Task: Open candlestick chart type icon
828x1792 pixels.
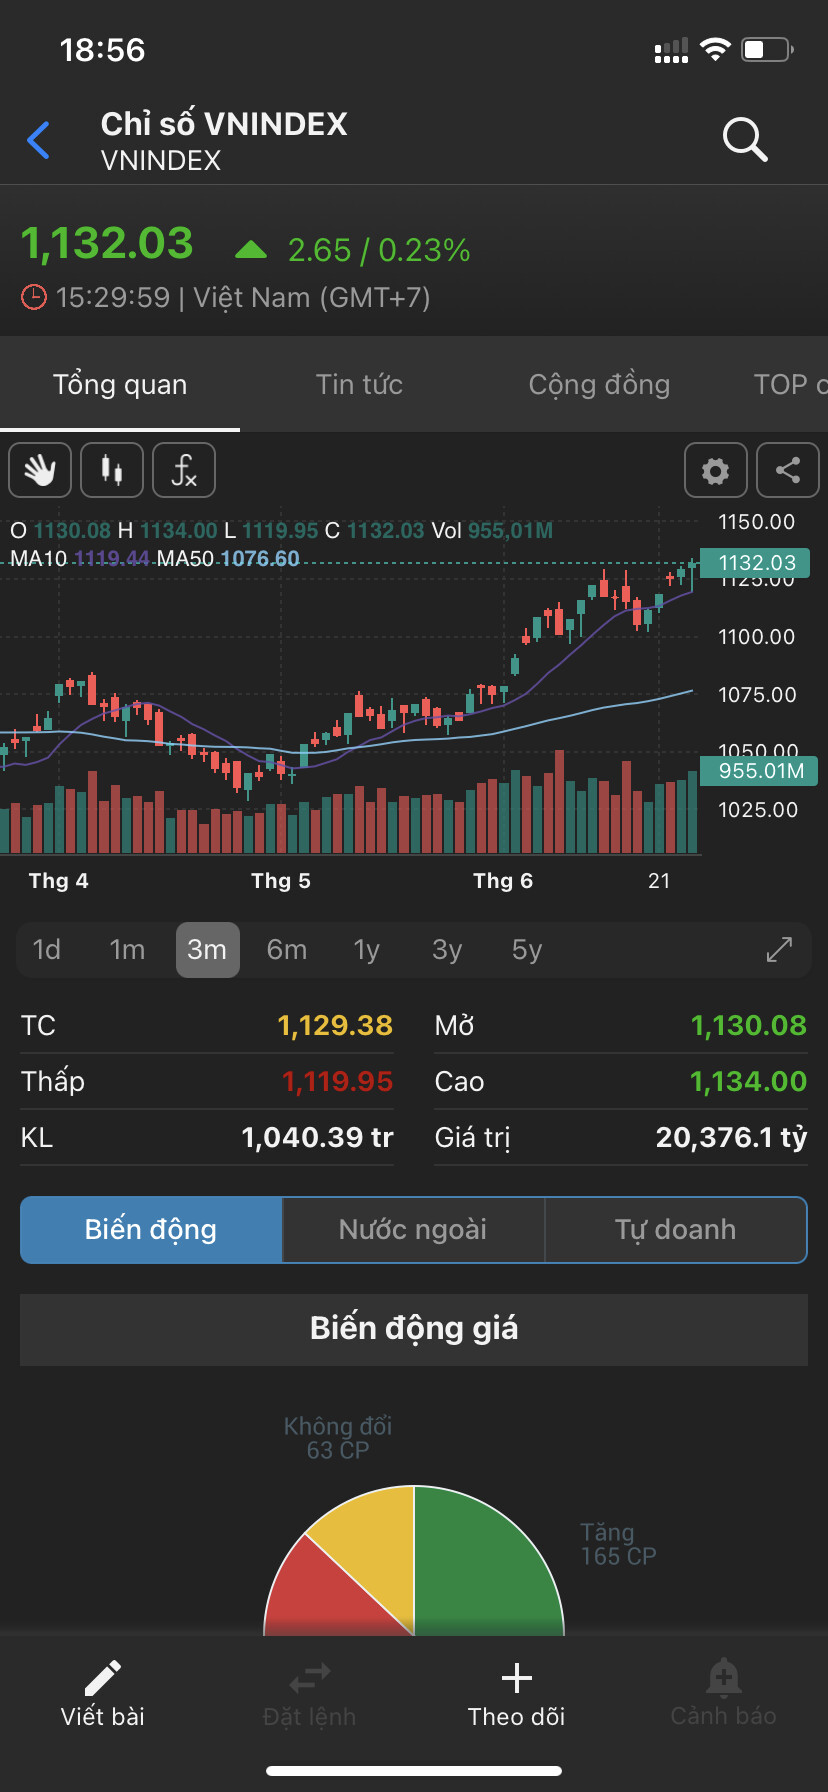Action: (112, 470)
